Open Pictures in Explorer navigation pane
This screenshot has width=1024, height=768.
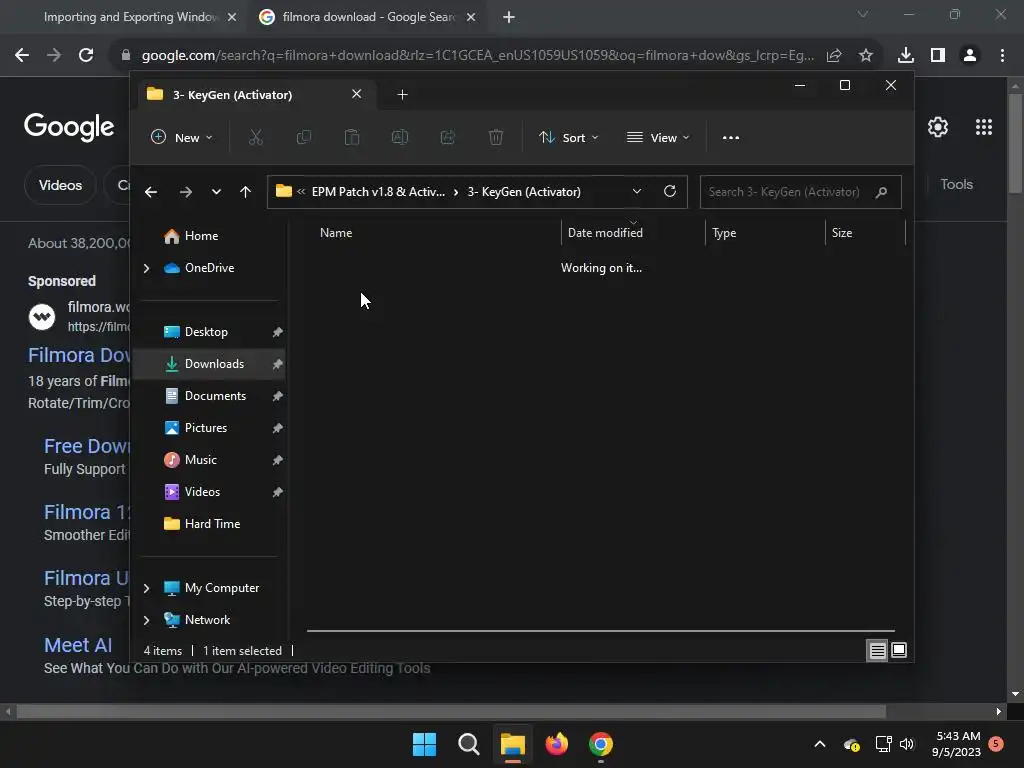coord(210,428)
